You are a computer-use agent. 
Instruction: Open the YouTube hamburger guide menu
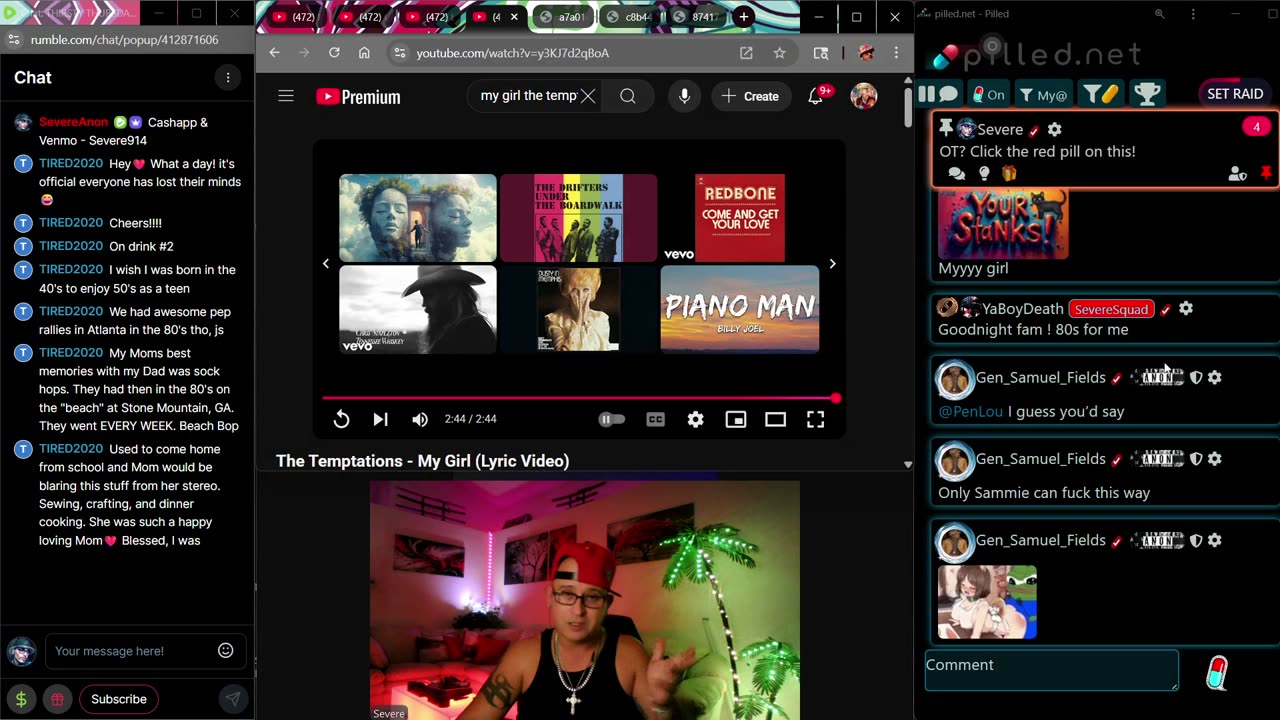point(286,96)
